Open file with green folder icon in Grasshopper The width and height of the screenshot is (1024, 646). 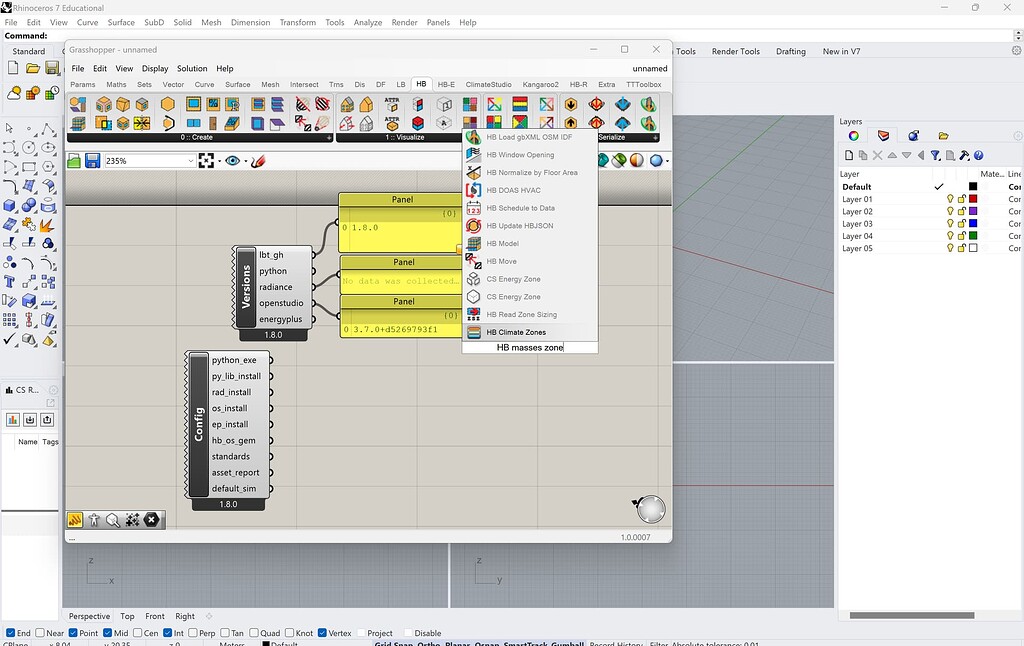coord(74,161)
